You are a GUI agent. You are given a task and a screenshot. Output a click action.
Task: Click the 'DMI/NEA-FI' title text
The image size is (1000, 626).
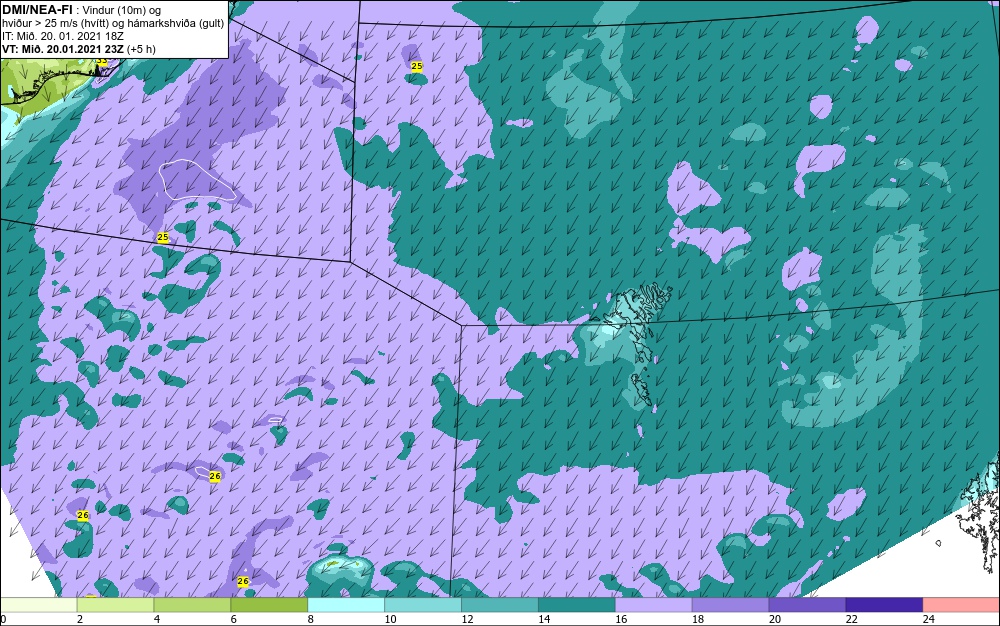(36, 9)
